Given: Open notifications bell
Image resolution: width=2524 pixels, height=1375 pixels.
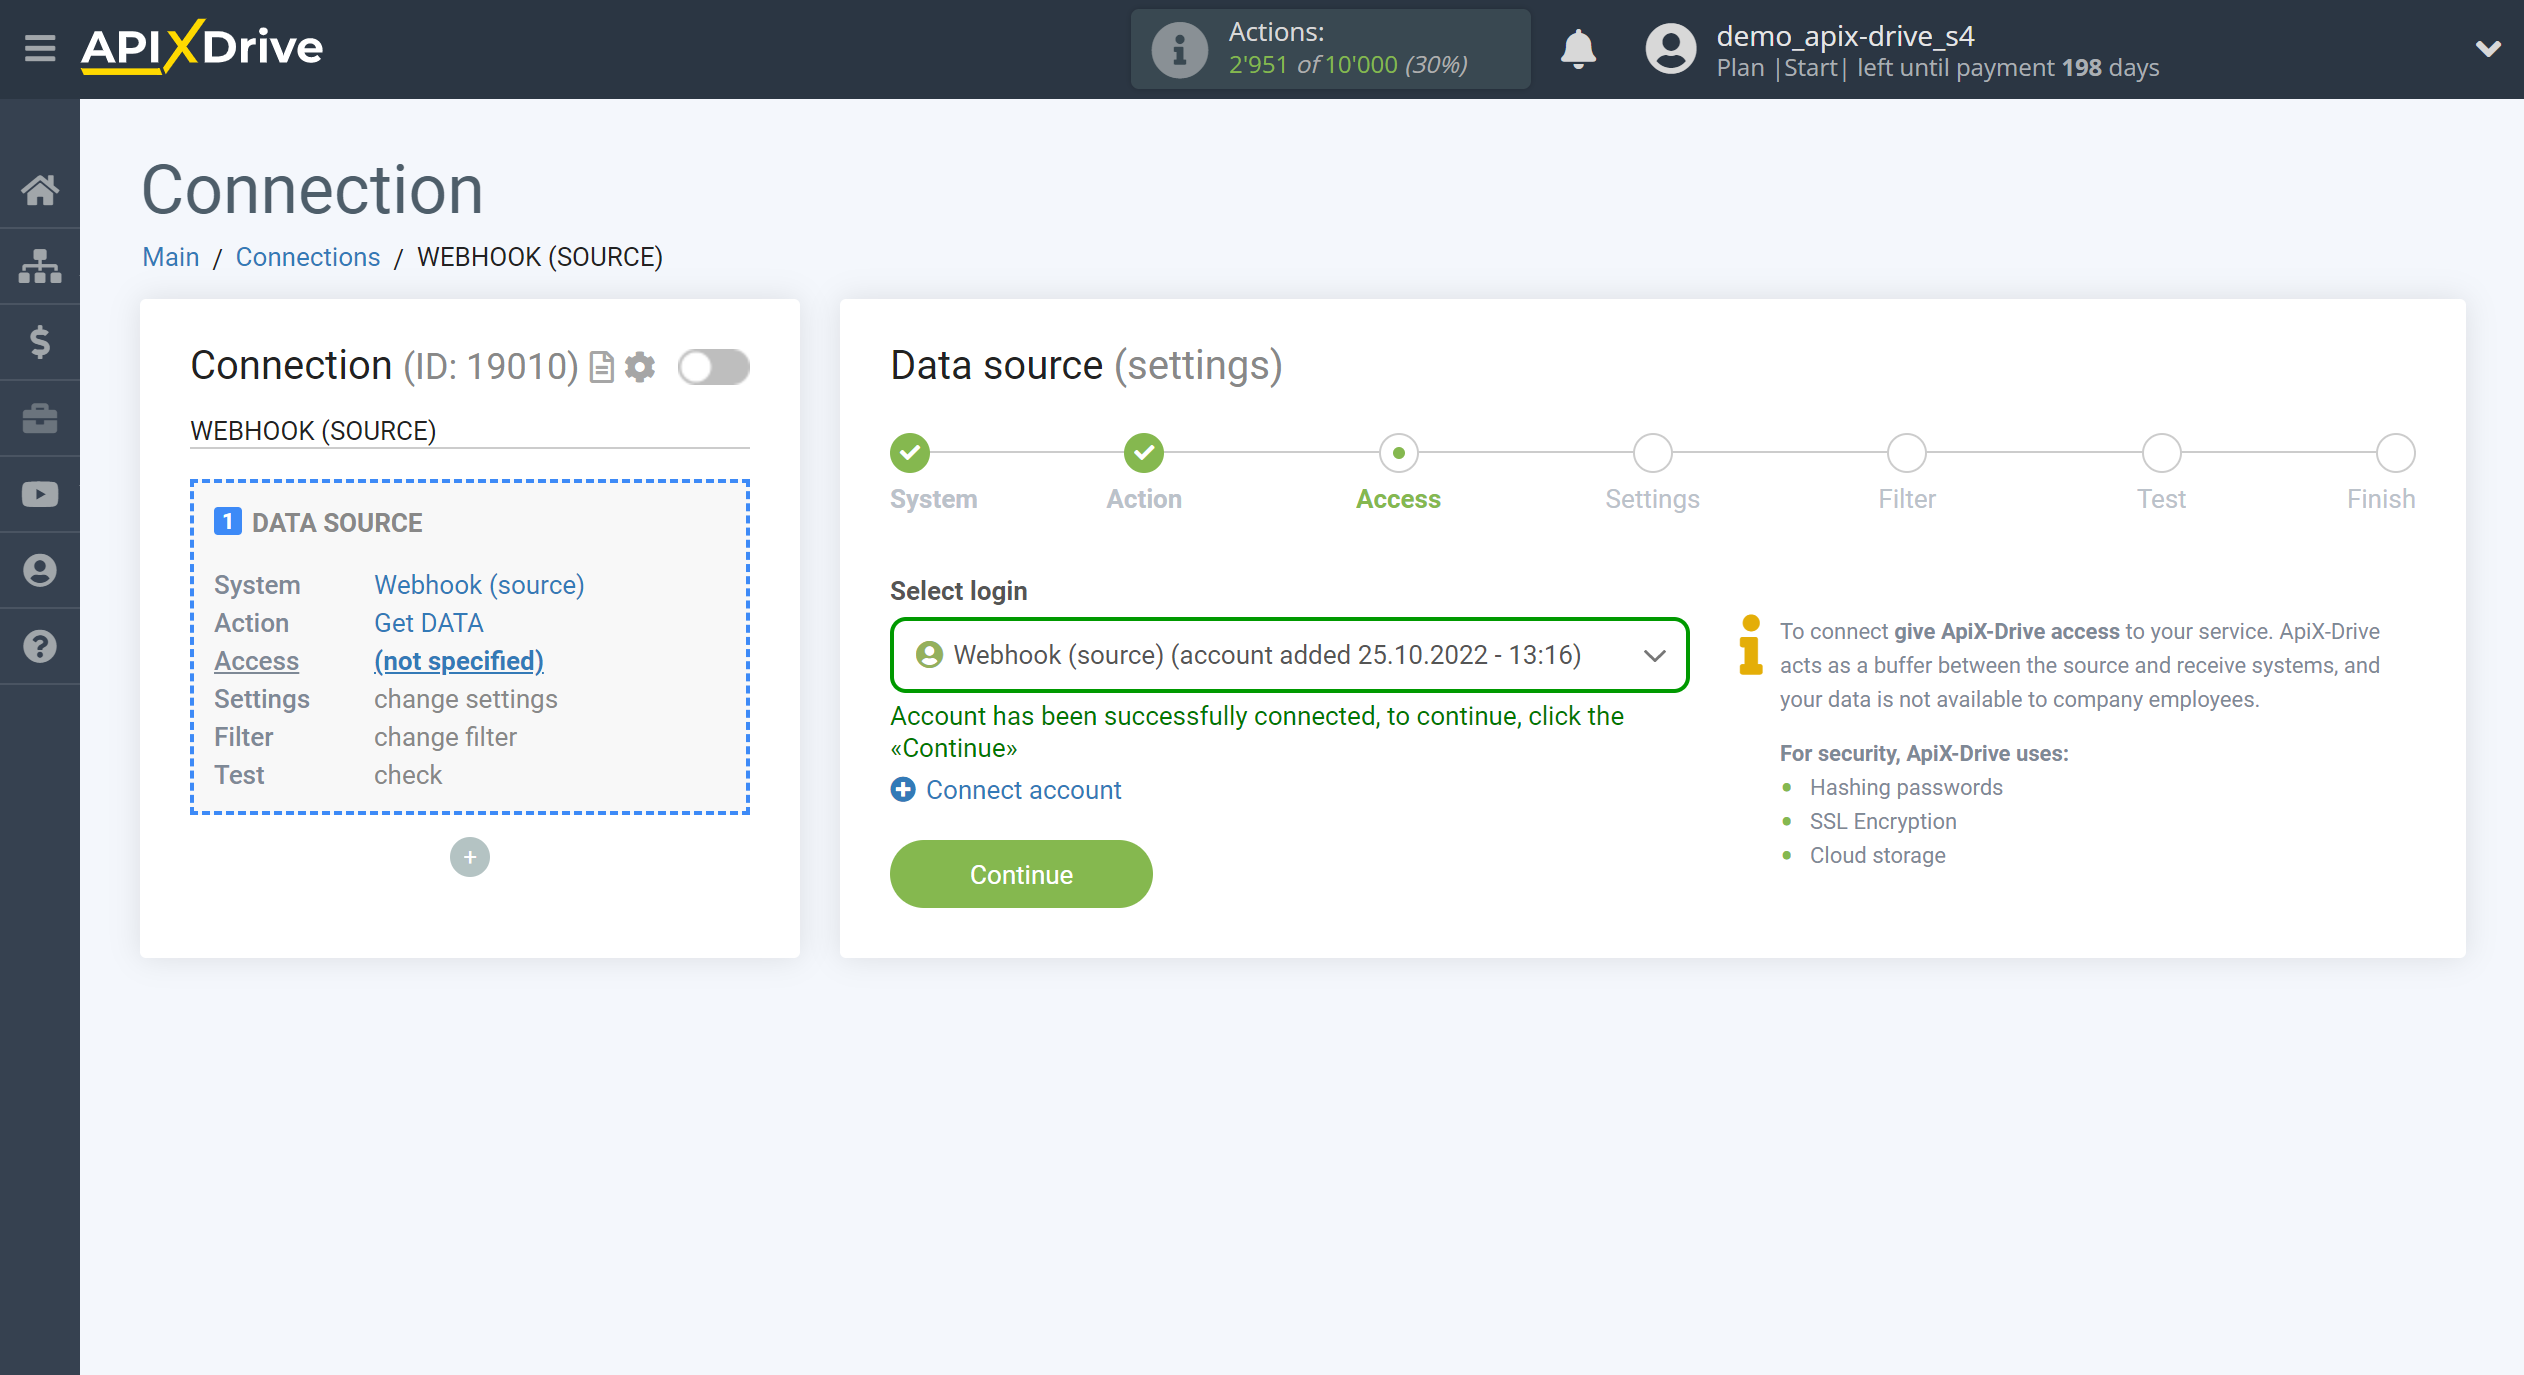Looking at the screenshot, I should click(1578, 49).
